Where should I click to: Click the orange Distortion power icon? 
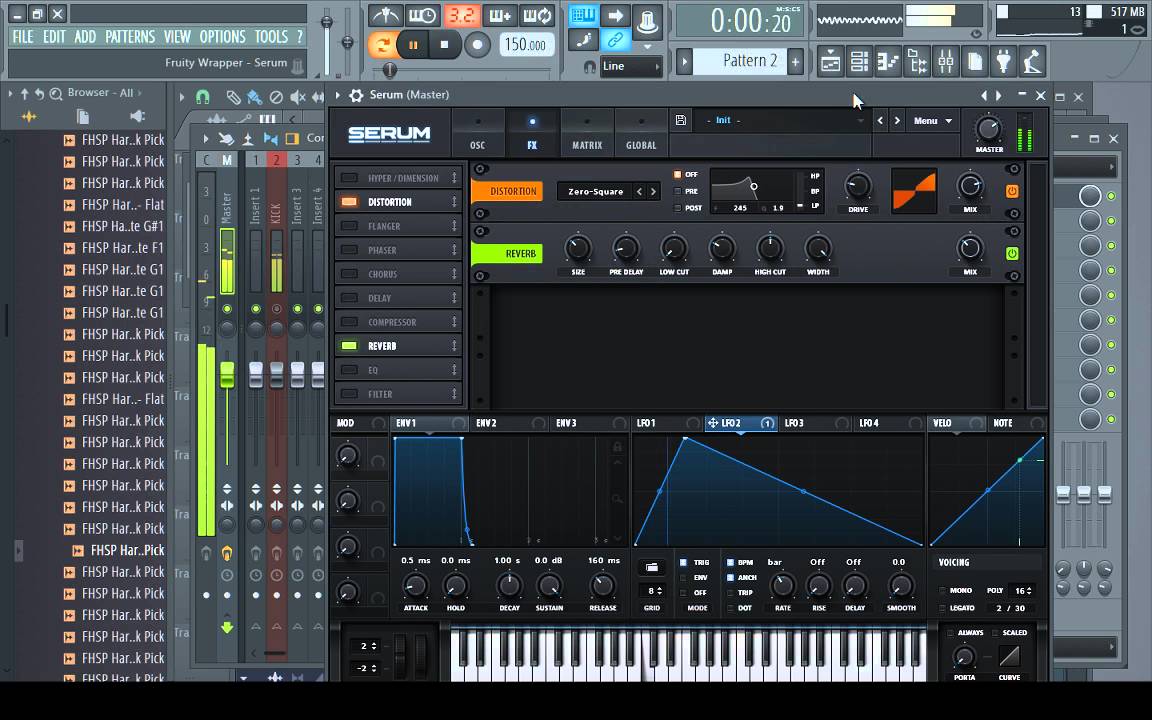1012,191
